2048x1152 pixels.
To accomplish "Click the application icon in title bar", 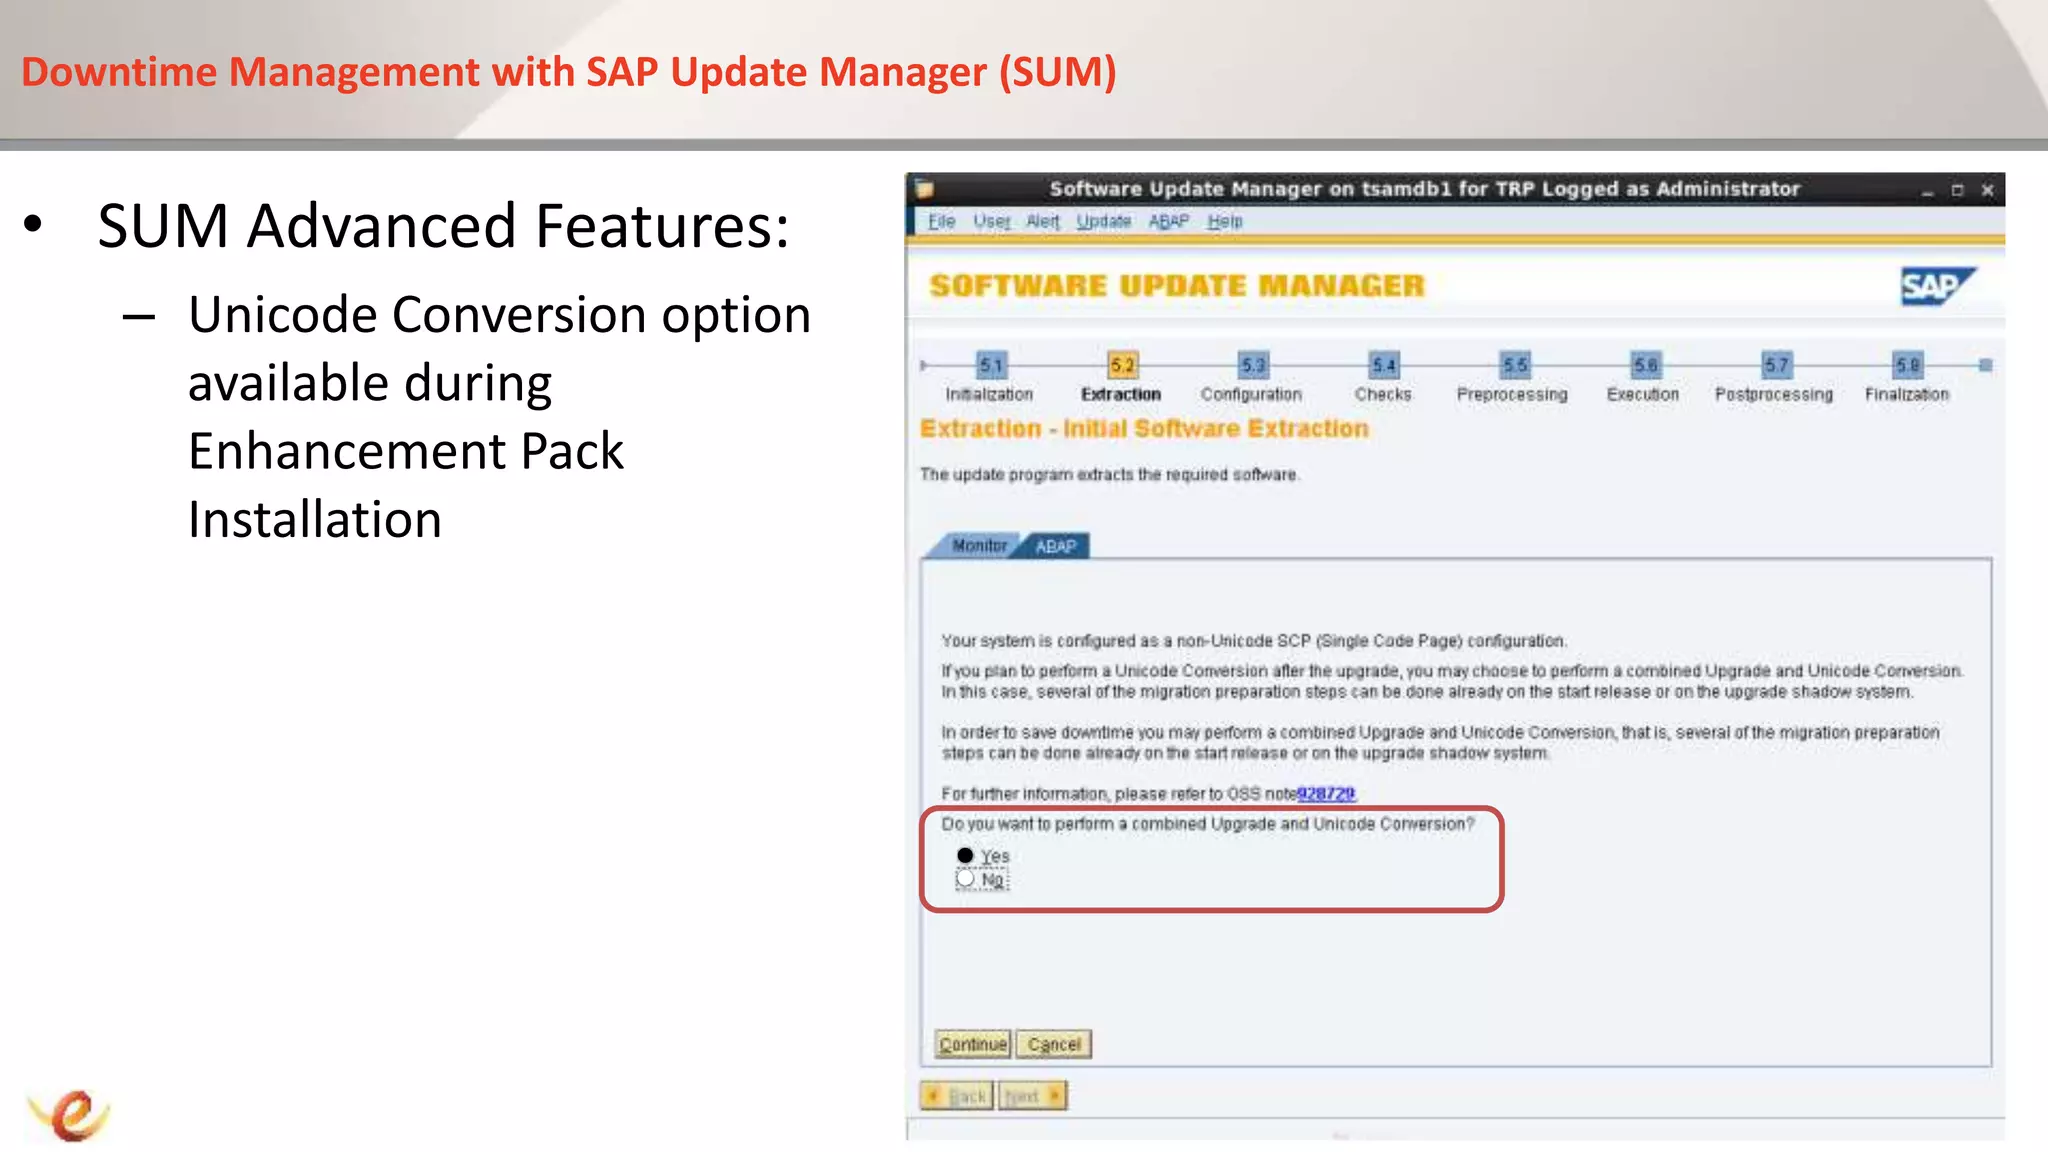I will [x=924, y=188].
